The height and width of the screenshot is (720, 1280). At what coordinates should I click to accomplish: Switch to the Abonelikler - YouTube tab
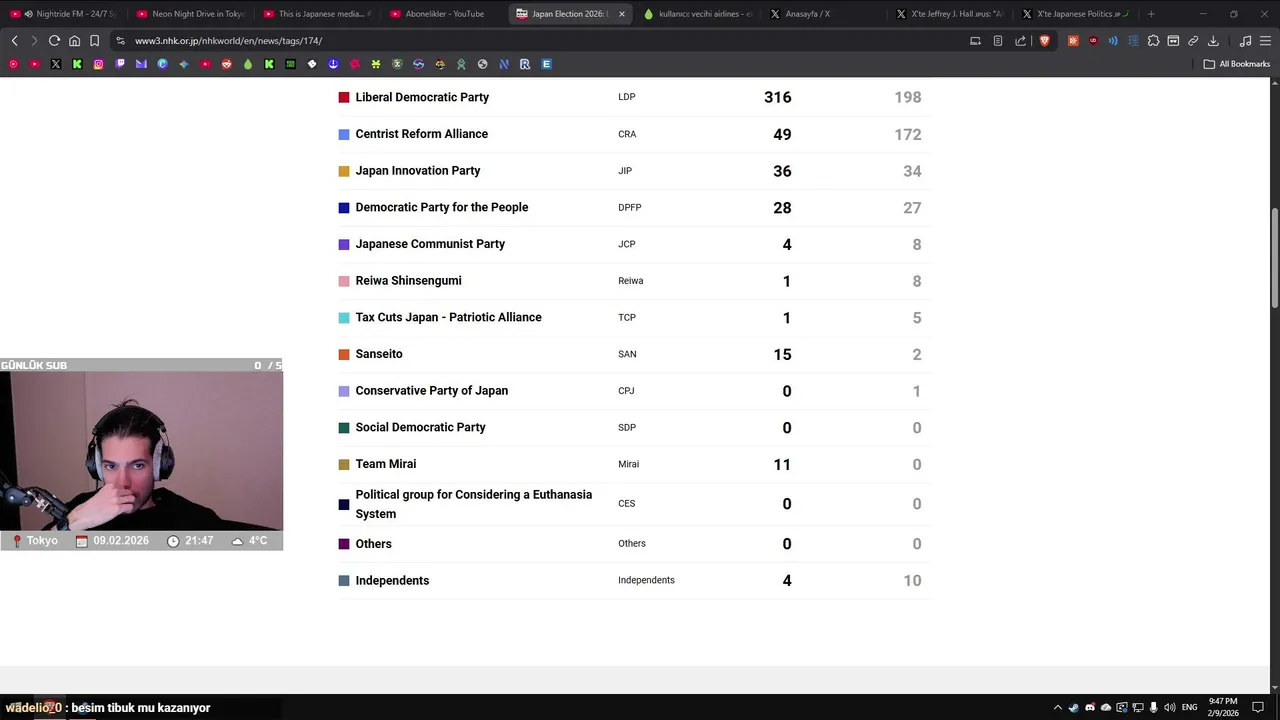[x=443, y=14]
